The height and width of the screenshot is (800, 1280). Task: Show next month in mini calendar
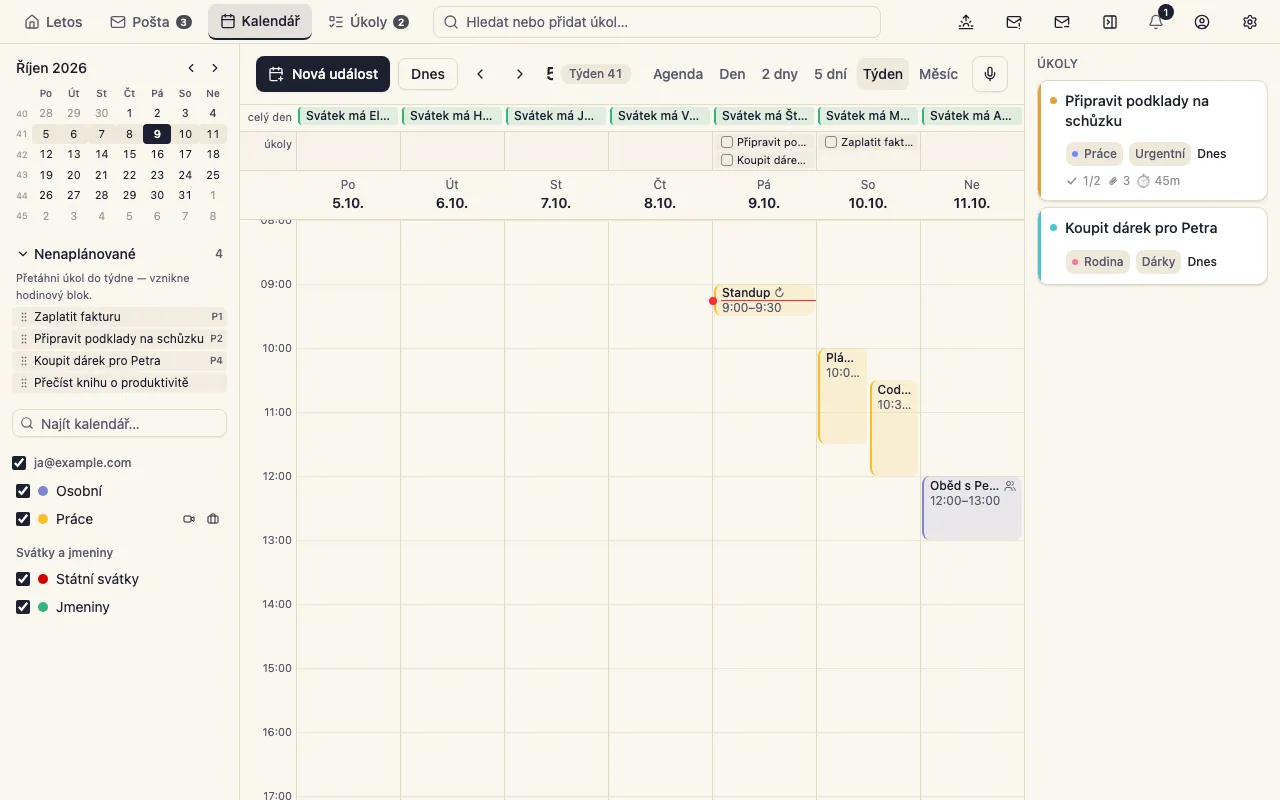coord(215,68)
